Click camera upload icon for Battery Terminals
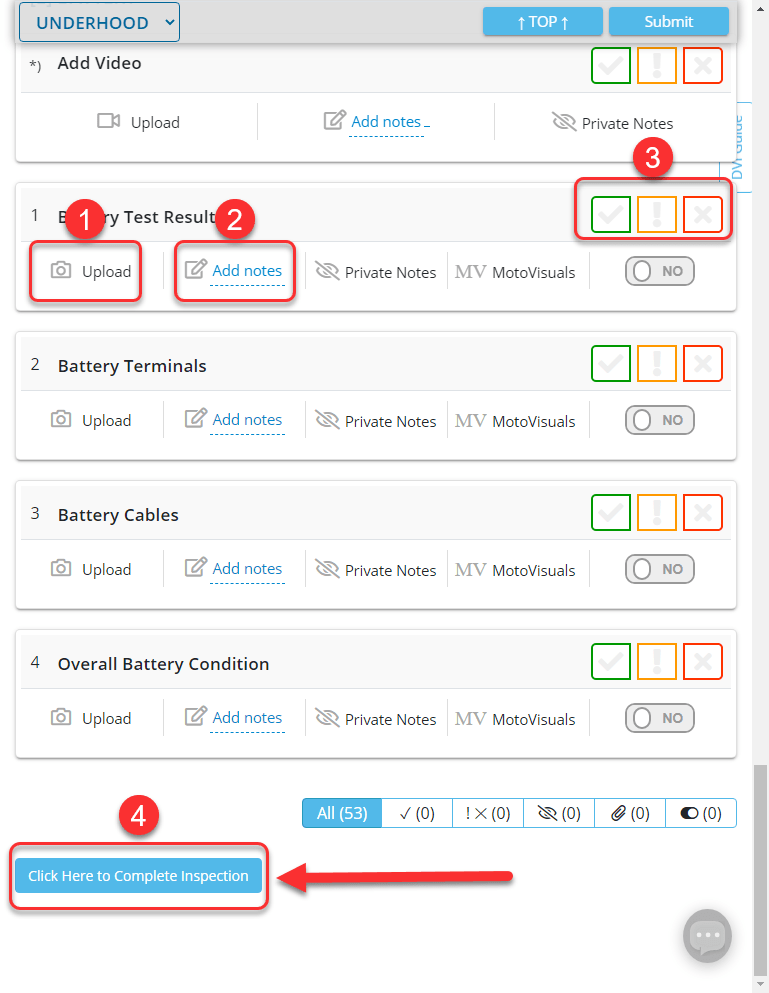This screenshot has width=769, height=993. (62, 420)
